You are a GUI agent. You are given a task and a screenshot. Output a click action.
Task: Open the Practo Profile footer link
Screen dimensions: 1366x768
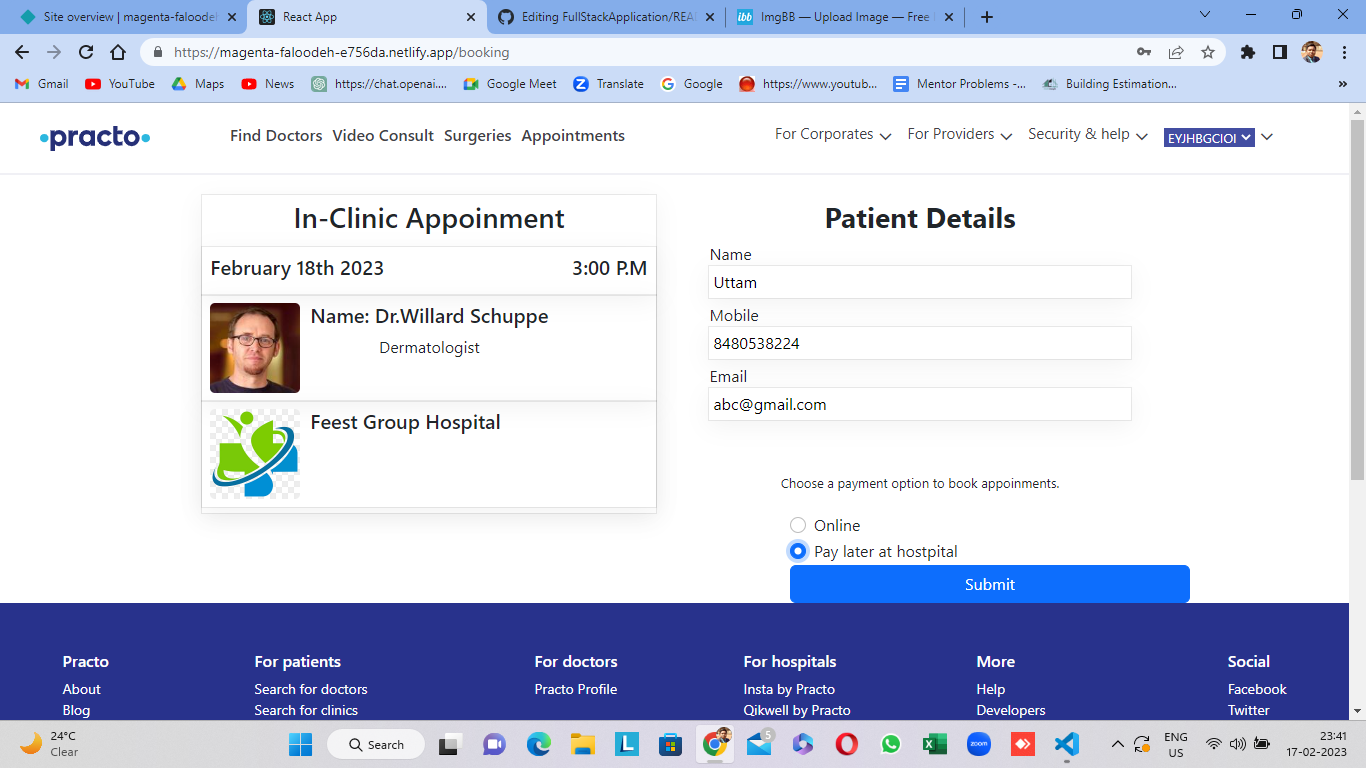[x=576, y=689]
